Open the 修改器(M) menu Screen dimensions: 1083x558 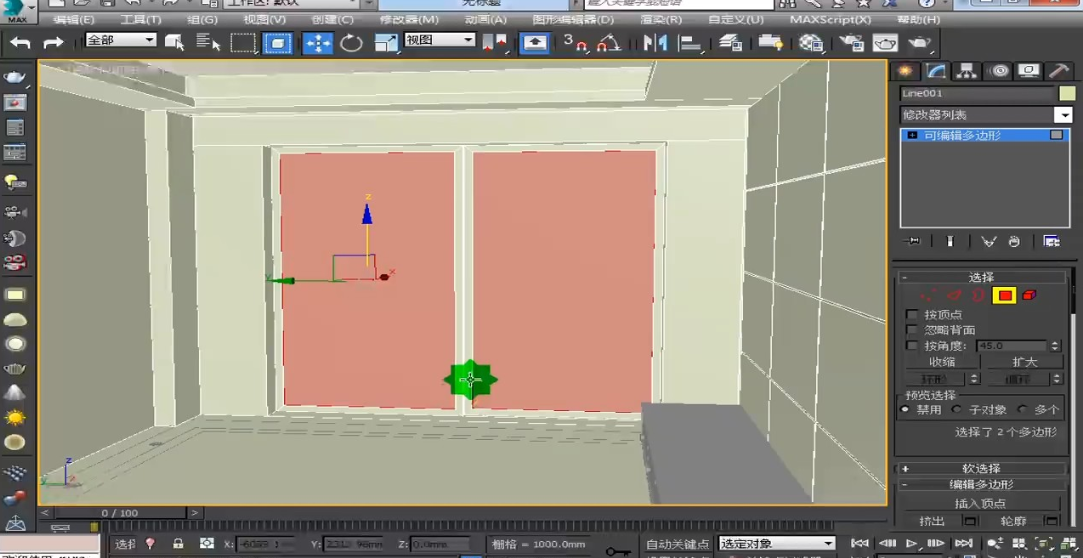click(x=409, y=19)
